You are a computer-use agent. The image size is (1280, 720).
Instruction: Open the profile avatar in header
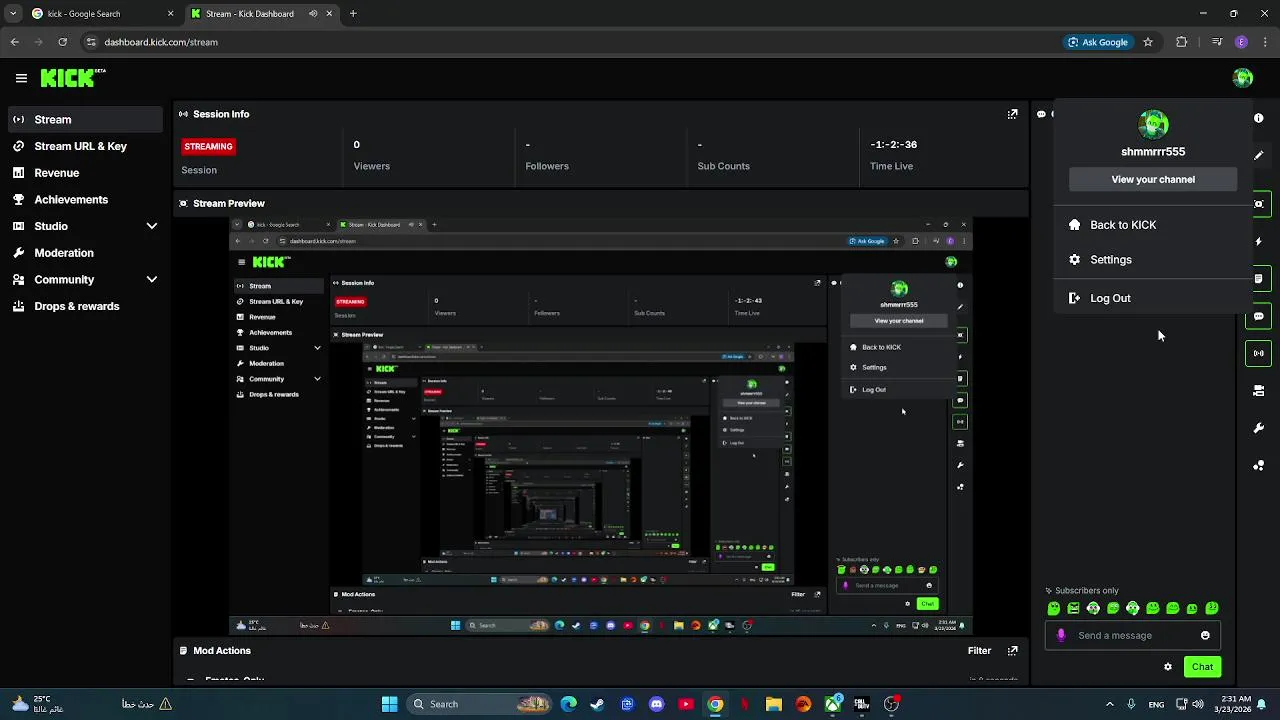click(x=1242, y=77)
